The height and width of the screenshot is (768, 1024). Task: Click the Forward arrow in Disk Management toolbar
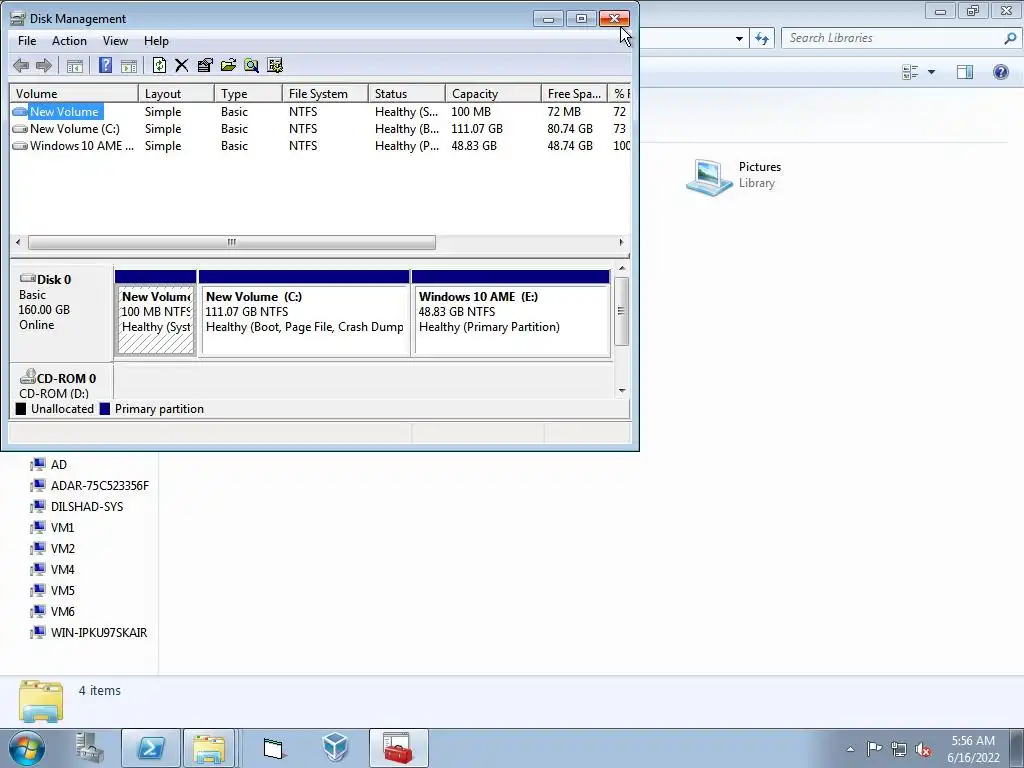tap(44, 65)
